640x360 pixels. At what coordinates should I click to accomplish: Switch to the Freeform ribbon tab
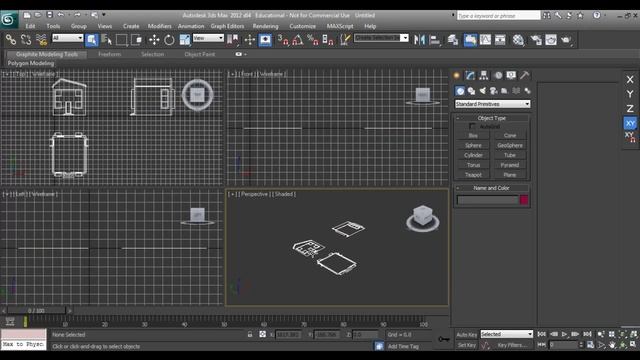point(109,54)
